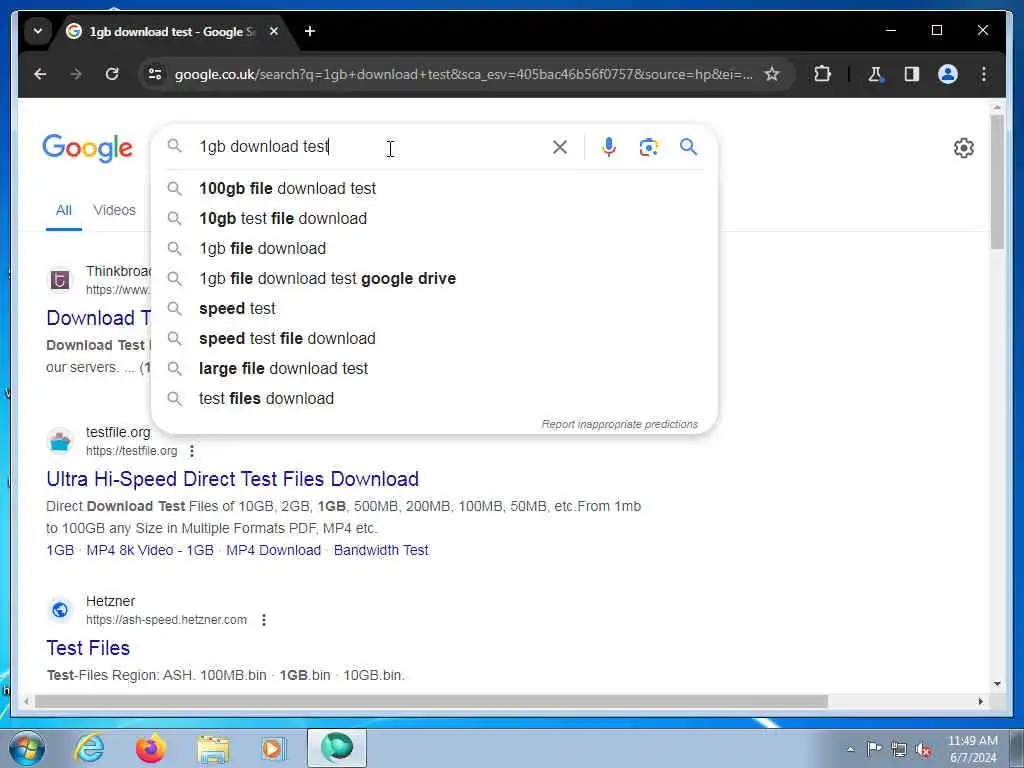Click the scroll down arrow
The image size is (1024, 768).
coord(997,684)
